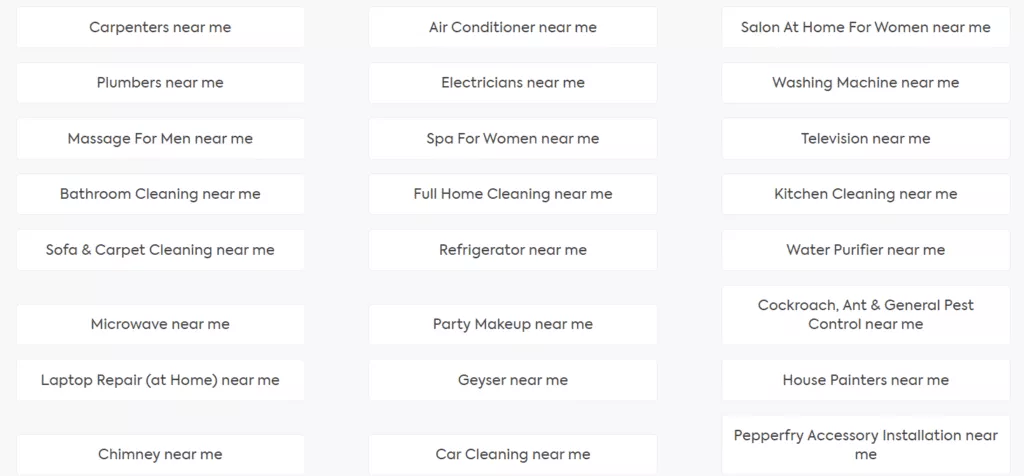Click Spa For Women near me
1024x476 pixels.
(513, 139)
